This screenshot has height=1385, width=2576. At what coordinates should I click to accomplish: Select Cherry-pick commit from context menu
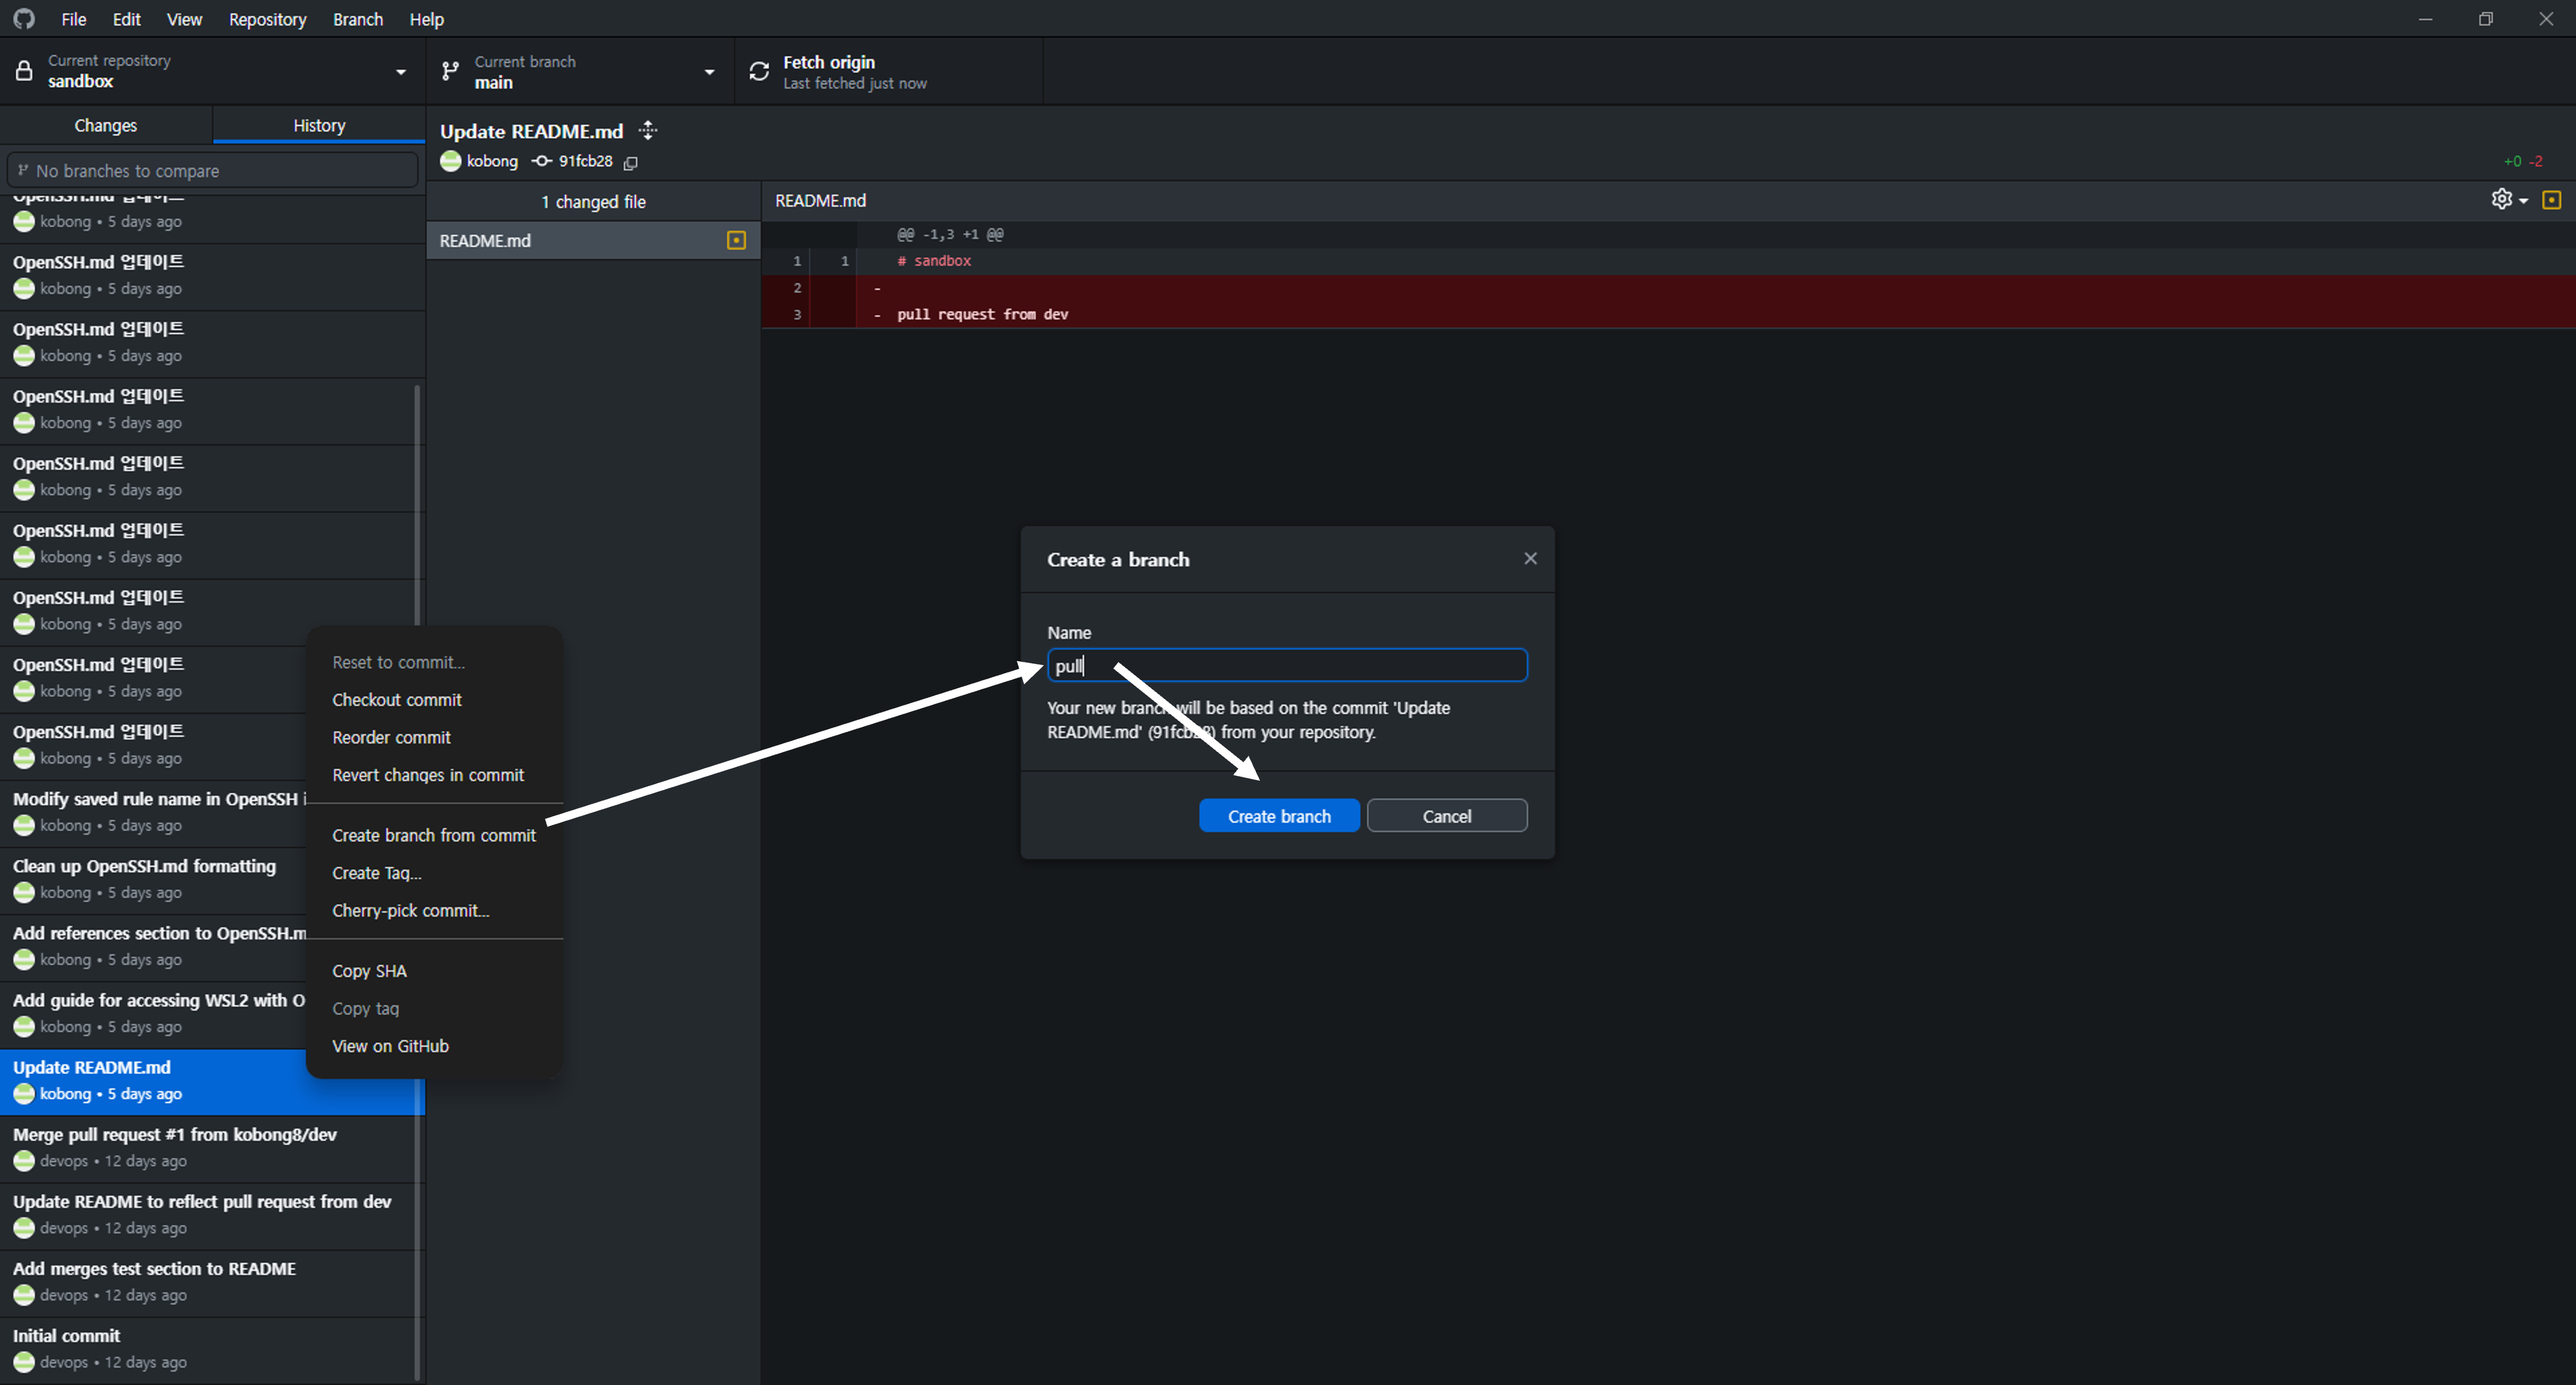410,910
